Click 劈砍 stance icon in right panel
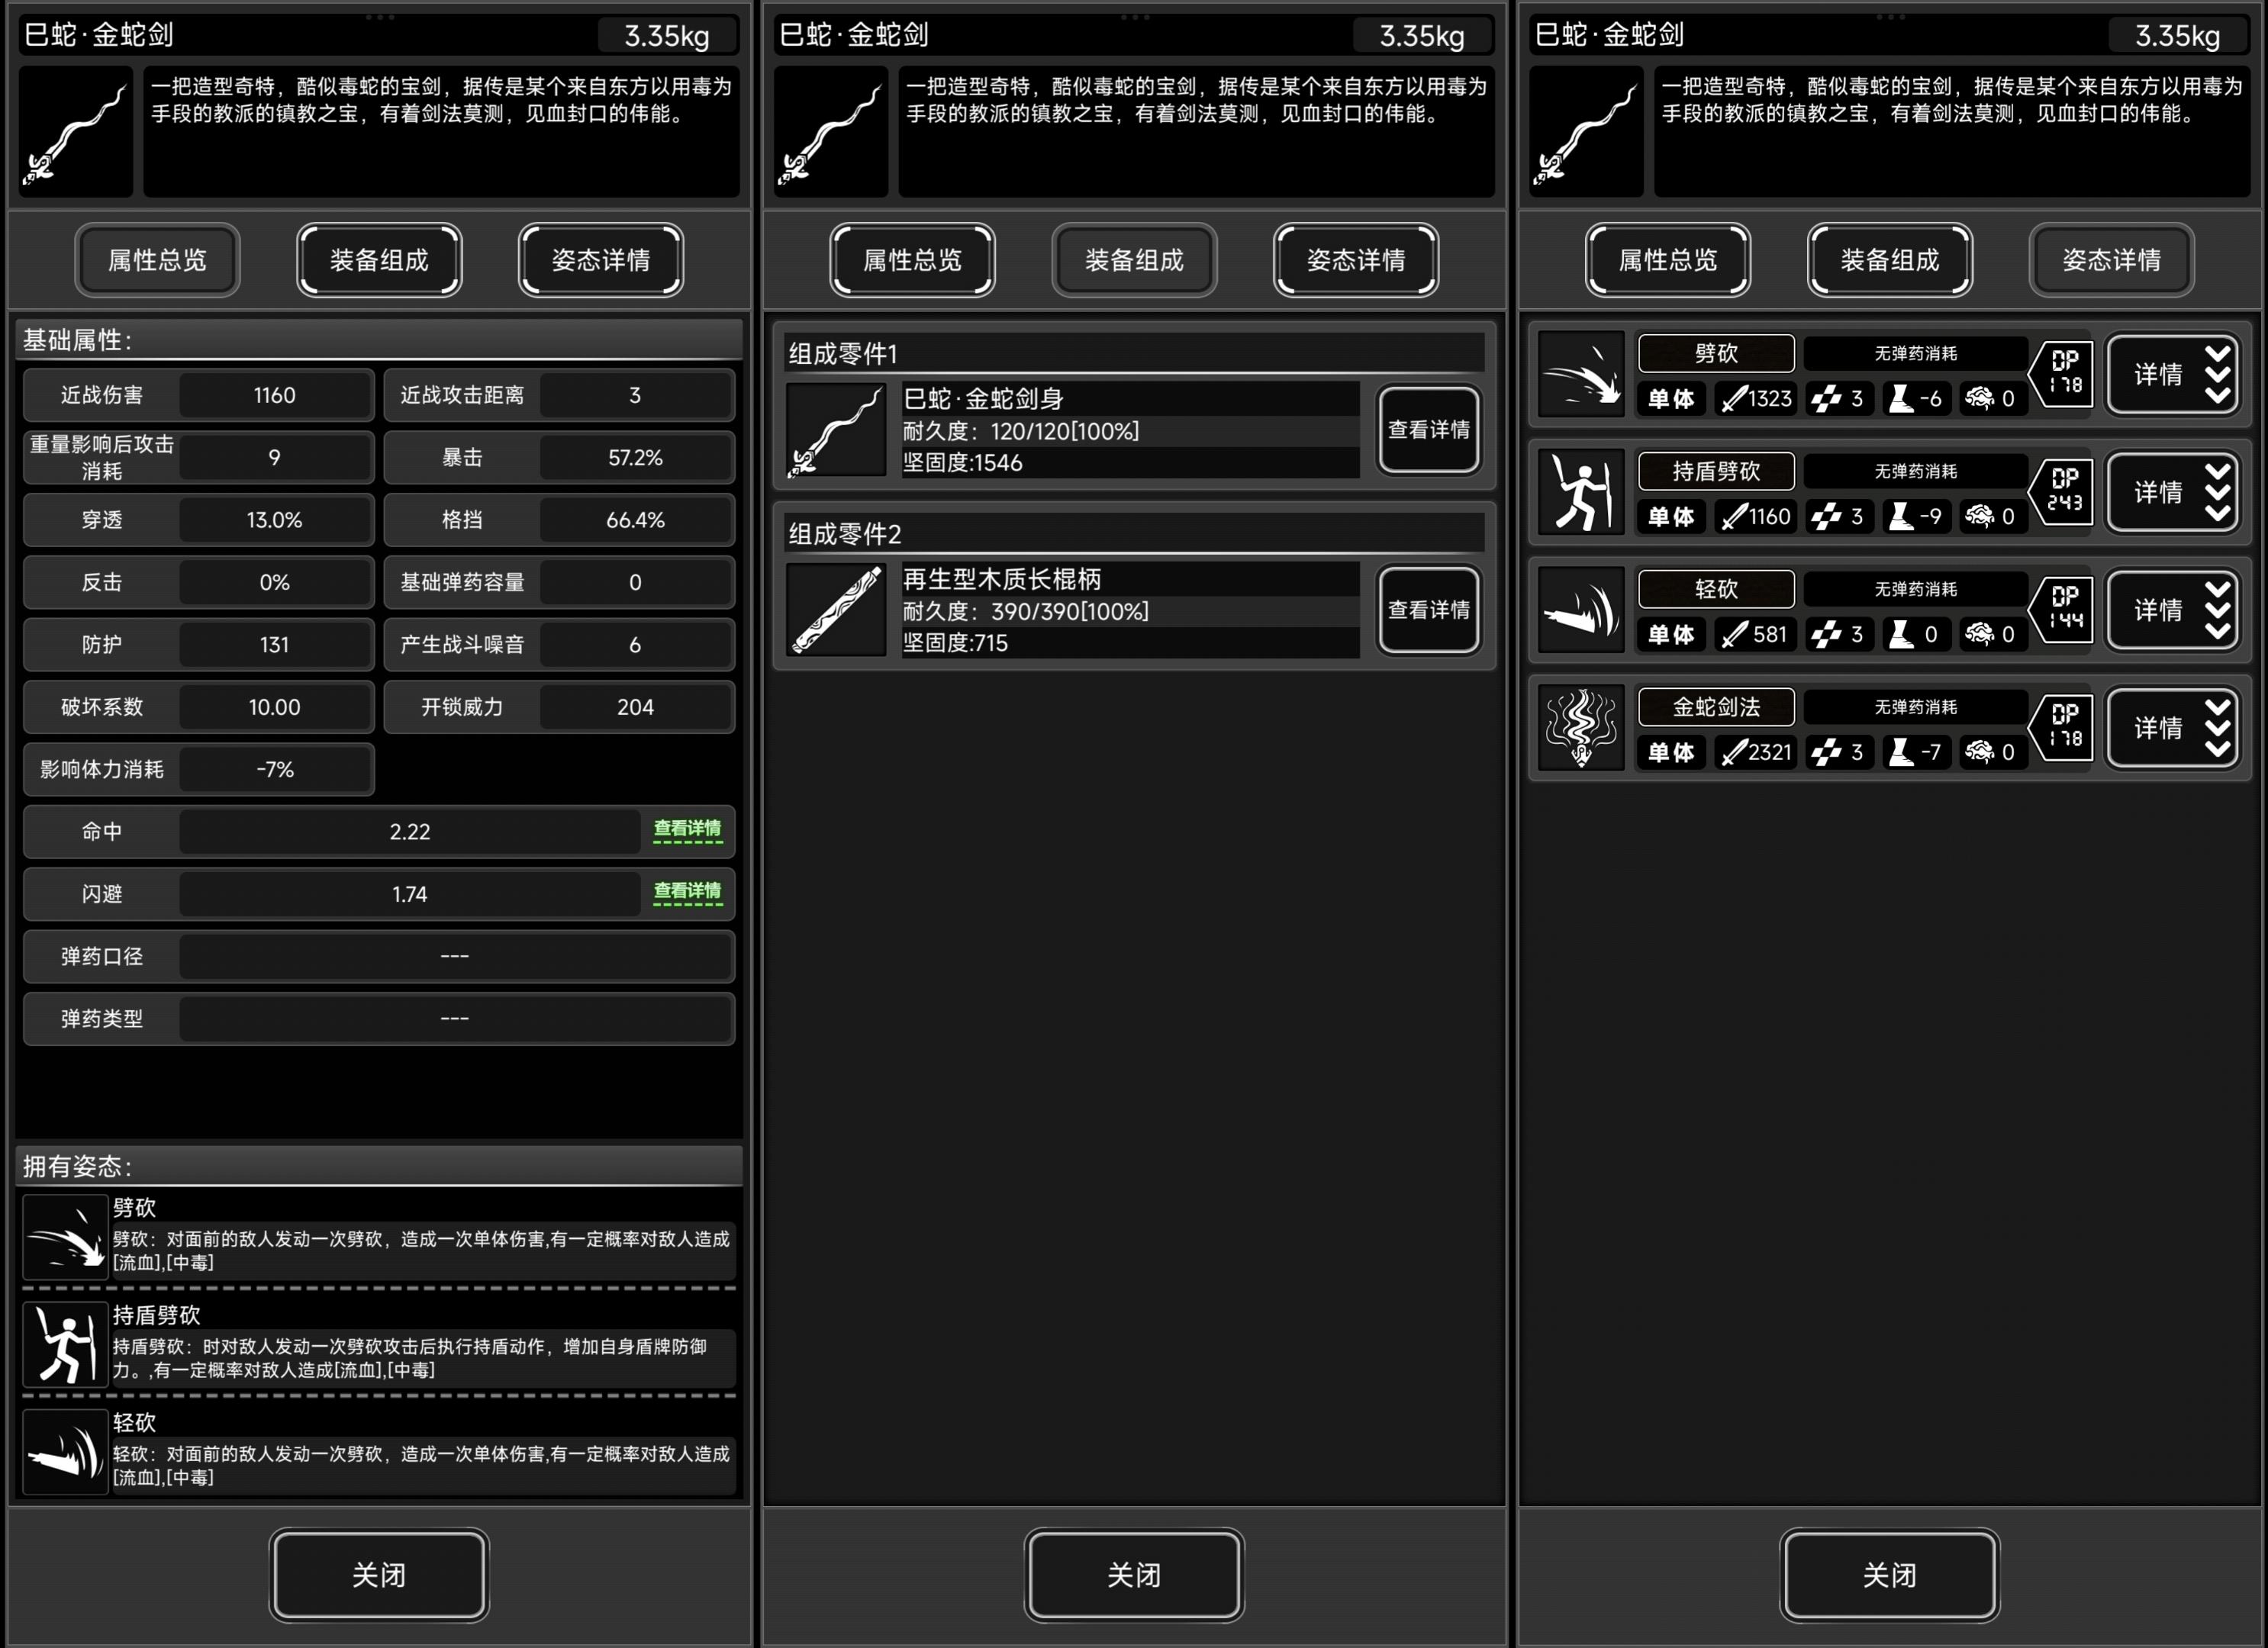 1581,375
